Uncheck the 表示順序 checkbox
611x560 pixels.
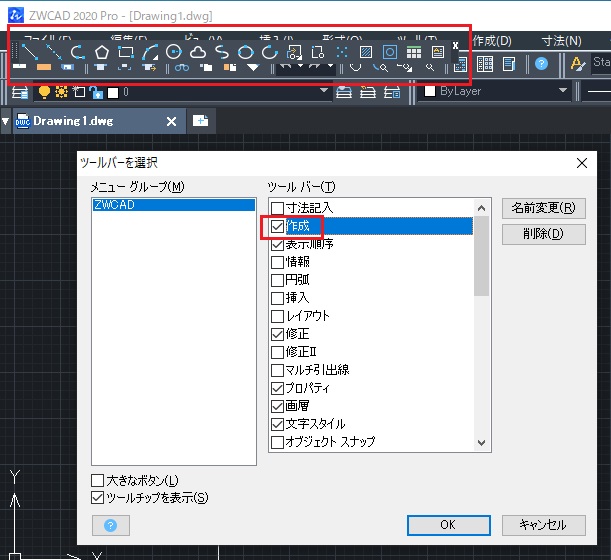[x=277, y=244]
